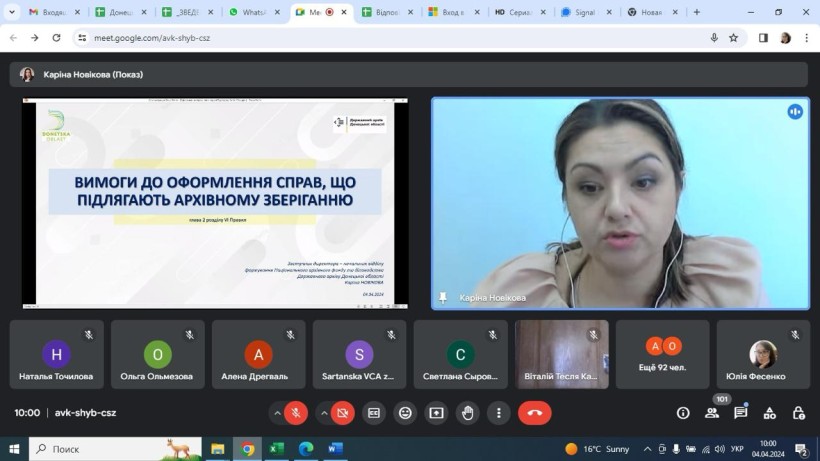Open the in-call chat panel

pos(741,412)
